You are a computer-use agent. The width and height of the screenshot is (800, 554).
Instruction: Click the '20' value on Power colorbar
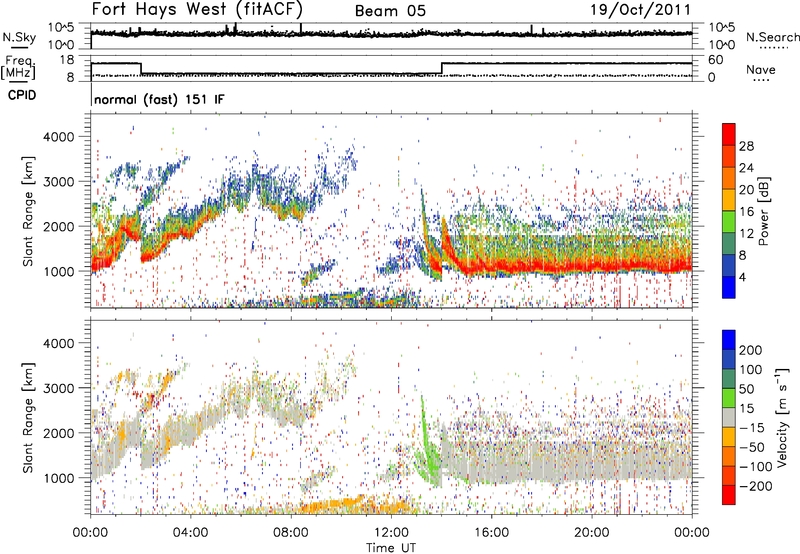pyautogui.click(x=746, y=190)
